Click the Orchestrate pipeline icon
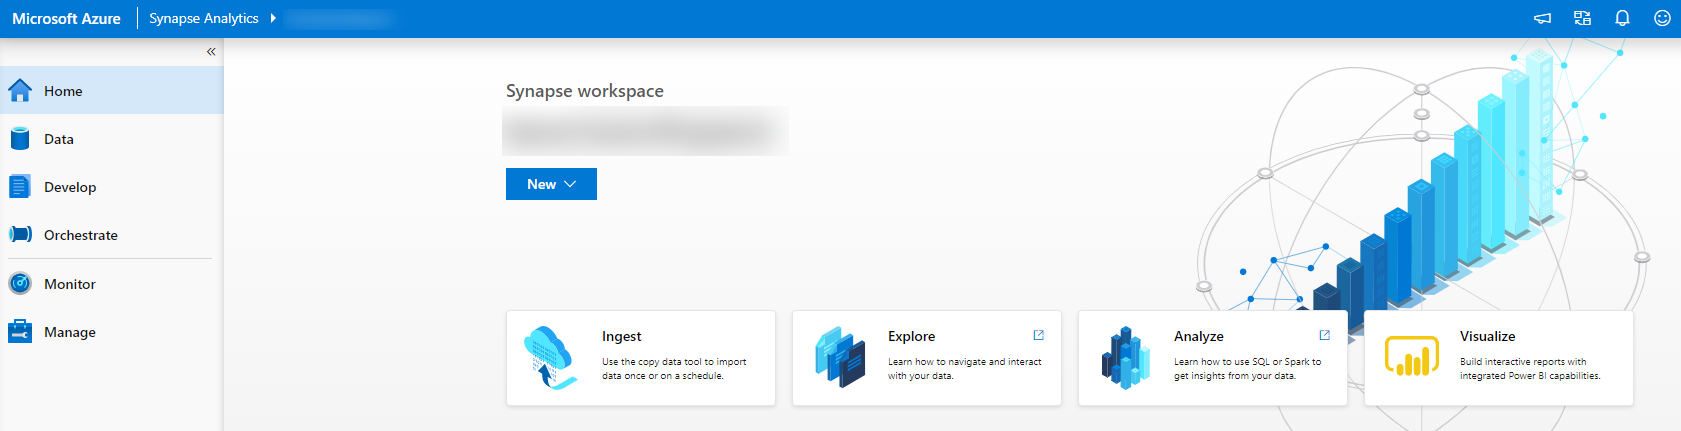Image resolution: width=1681 pixels, height=431 pixels. click(20, 234)
